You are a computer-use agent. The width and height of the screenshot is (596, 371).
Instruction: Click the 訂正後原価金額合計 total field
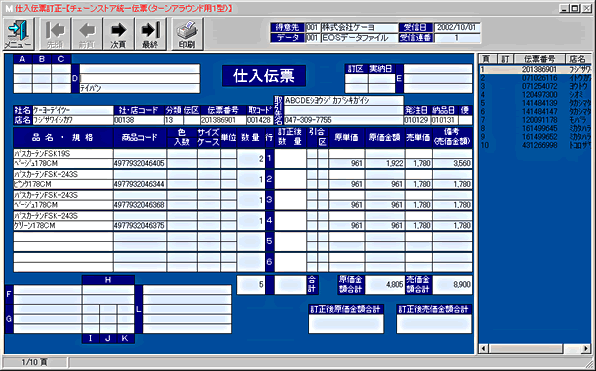click(346, 324)
